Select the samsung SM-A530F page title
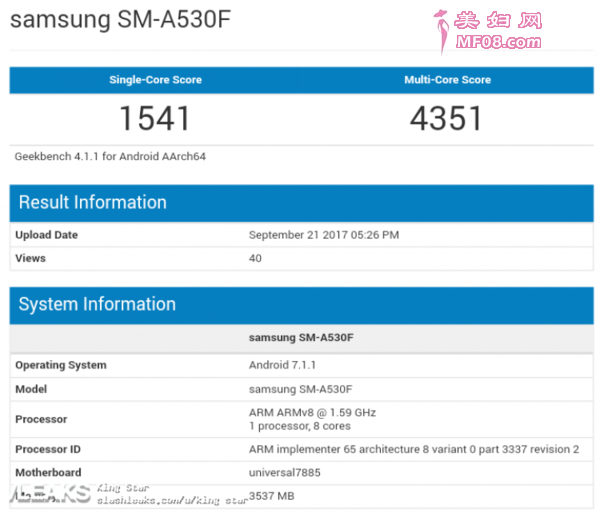Image resolution: width=600 pixels, height=518 pixels. [121, 19]
